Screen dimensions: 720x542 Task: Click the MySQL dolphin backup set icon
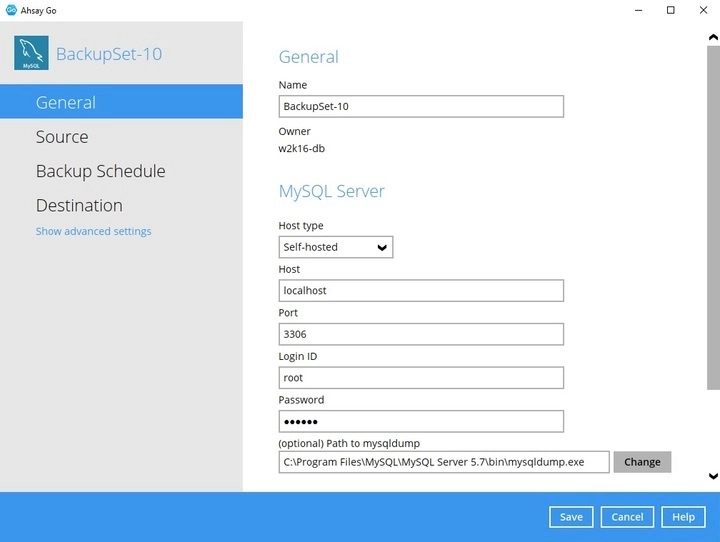coord(31,53)
